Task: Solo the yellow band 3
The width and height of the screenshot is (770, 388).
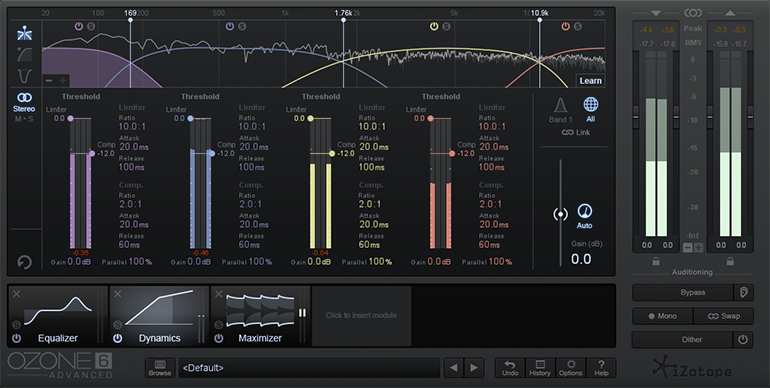Action: 446,27
